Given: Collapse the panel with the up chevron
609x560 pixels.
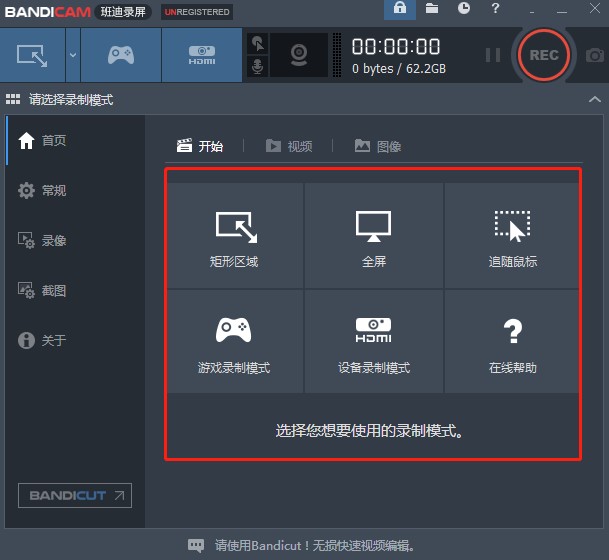Looking at the screenshot, I should (595, 99).
